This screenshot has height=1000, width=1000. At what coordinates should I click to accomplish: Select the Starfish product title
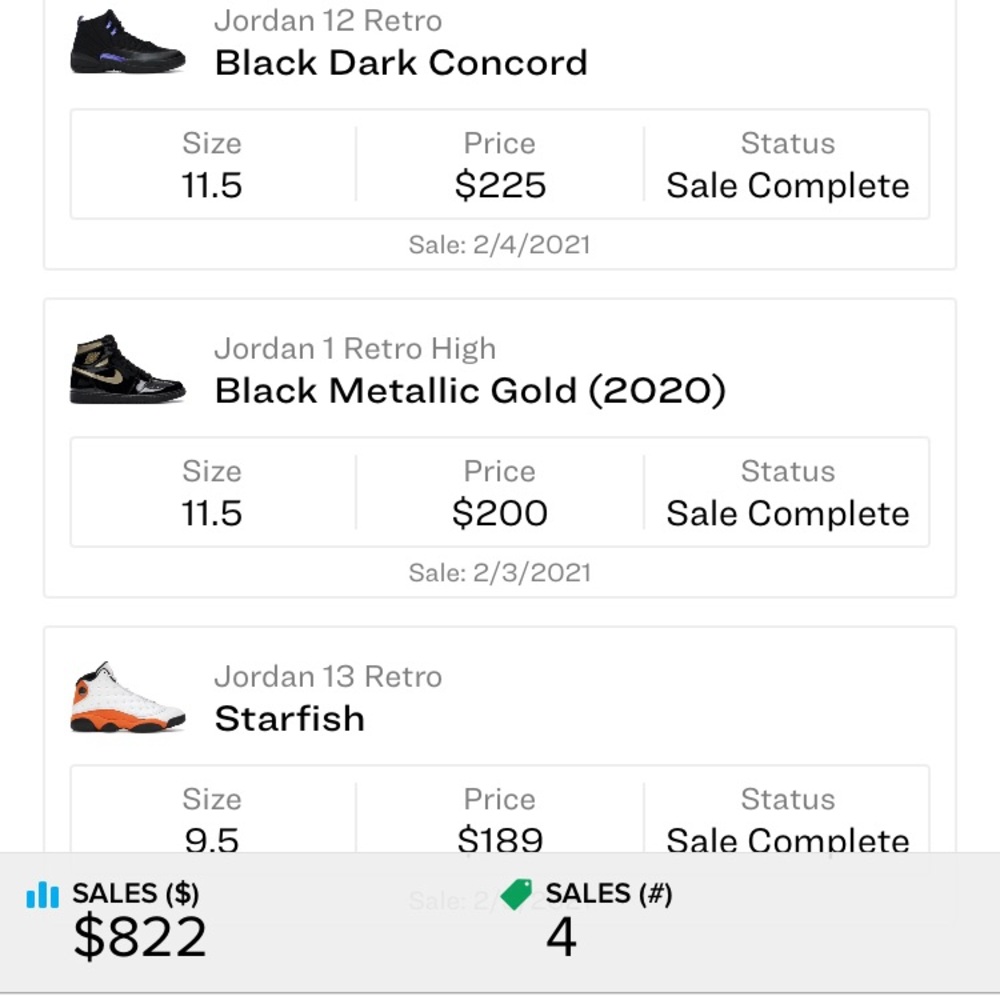pyautogui.click(x=290, y=719)
